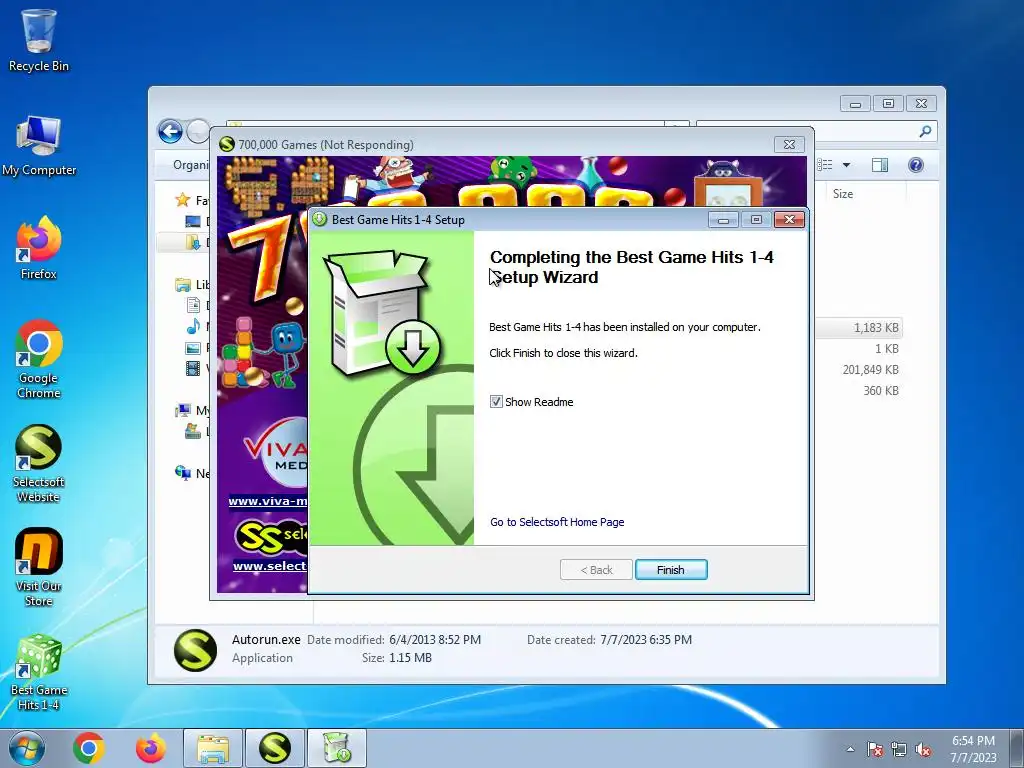
Task: Select the Best Game Hits 1-4 desktop shortcut
Action: 39,672
